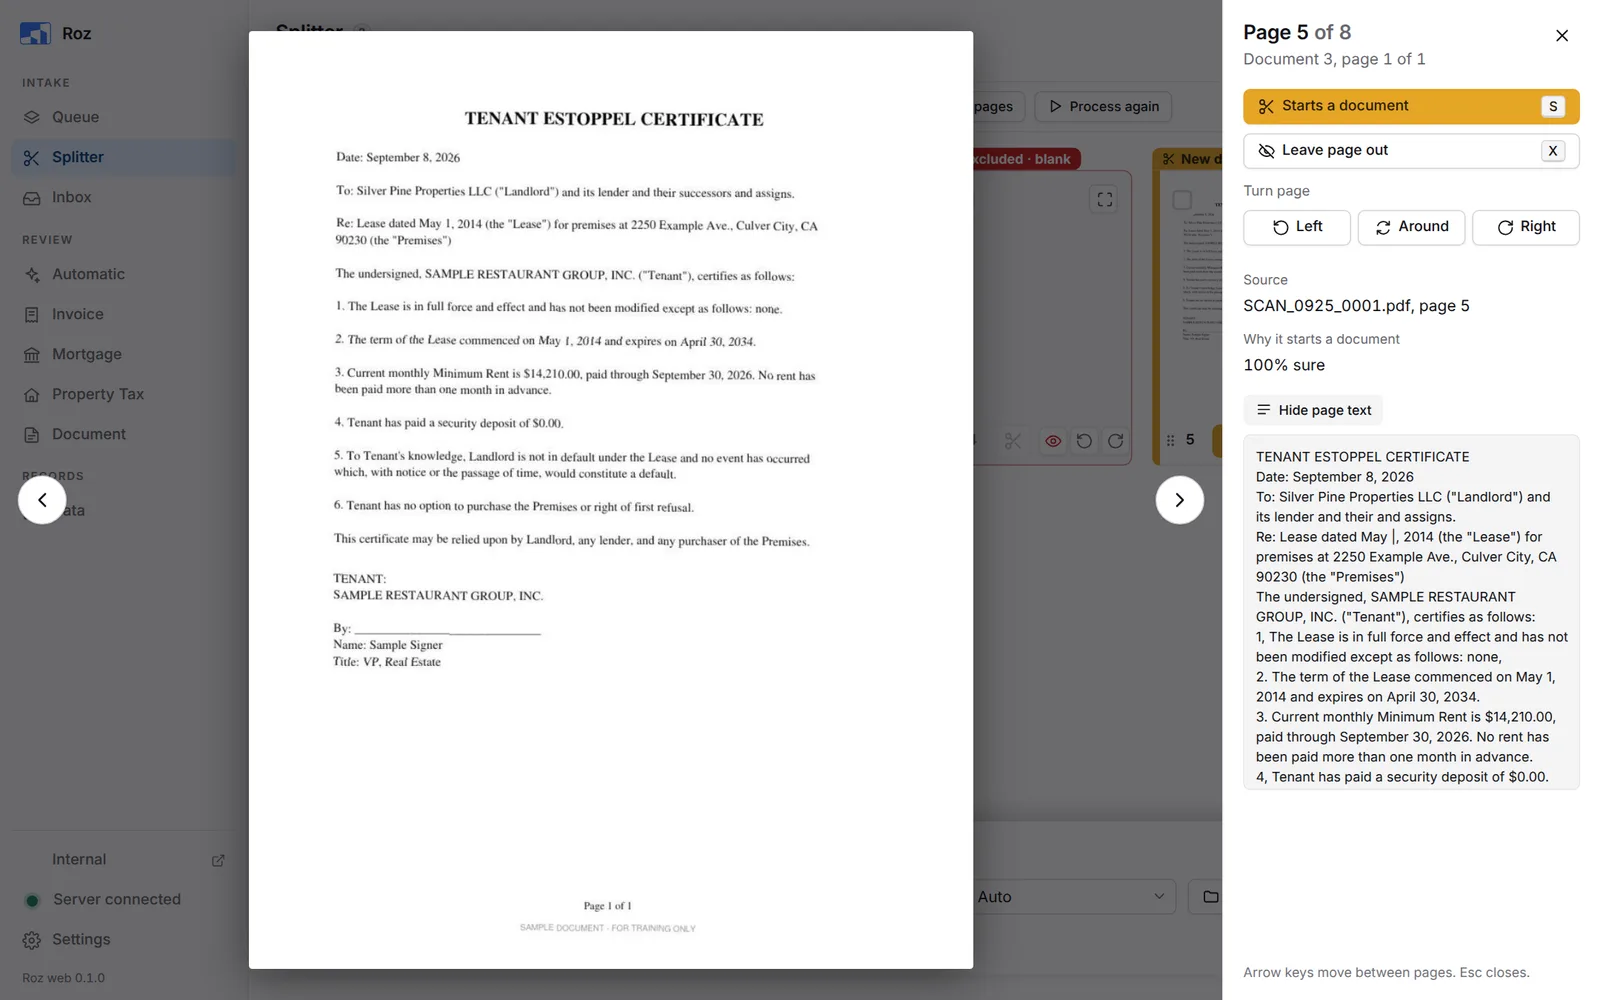Expand blank page thumbnail fullscreen icon
Image resolution: width=1600 pixels, height=1000 pixels.
pyautogui.click(x=1104, y=200)
